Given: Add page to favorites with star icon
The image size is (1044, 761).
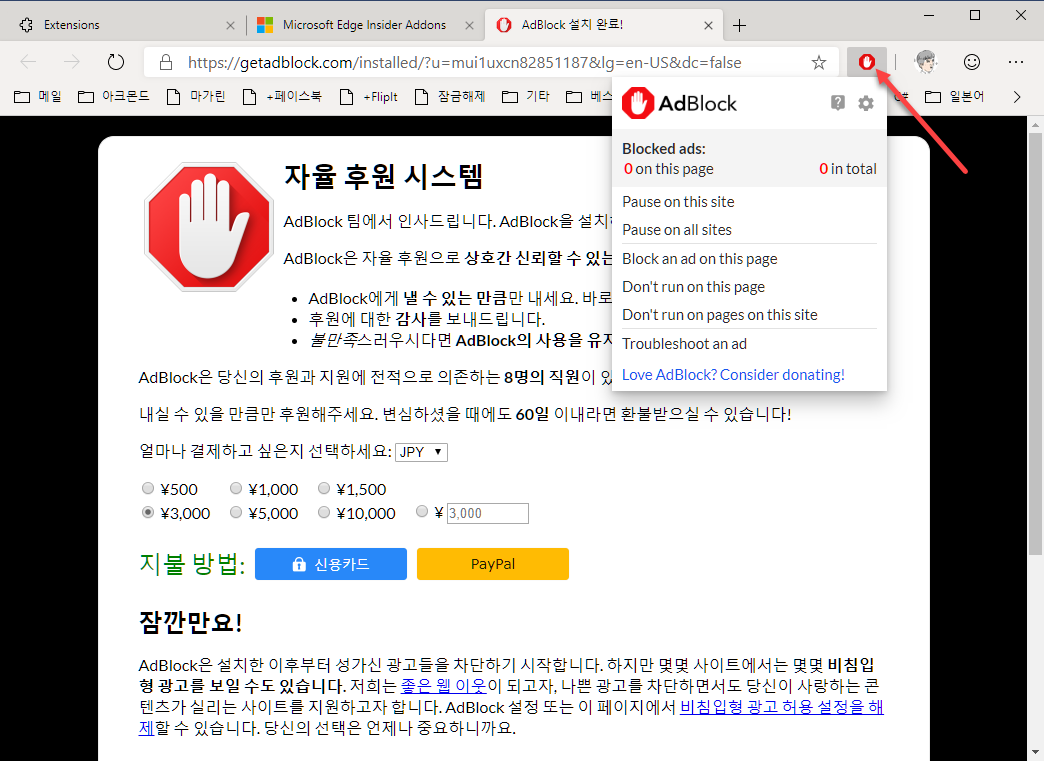Looking at the screenshot, I should [818, 63].
